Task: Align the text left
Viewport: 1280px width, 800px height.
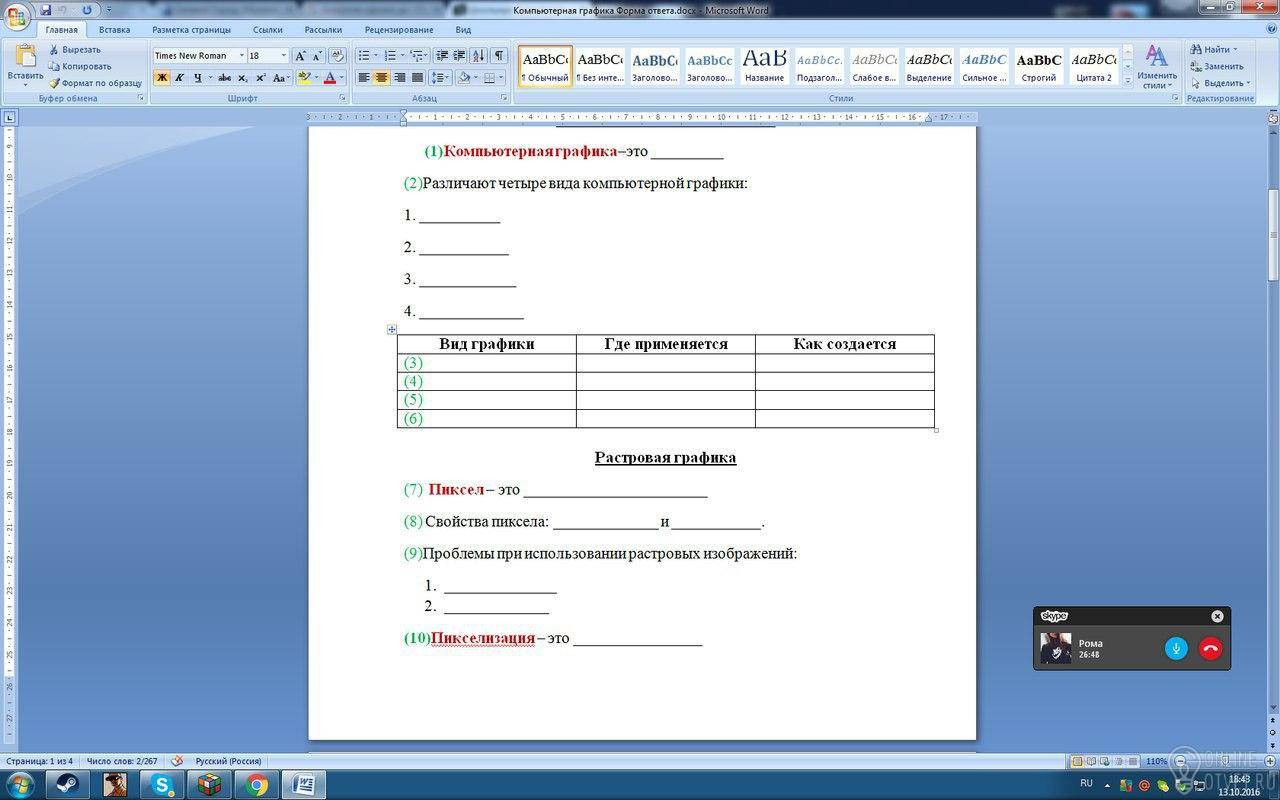Action: point(364,77)
